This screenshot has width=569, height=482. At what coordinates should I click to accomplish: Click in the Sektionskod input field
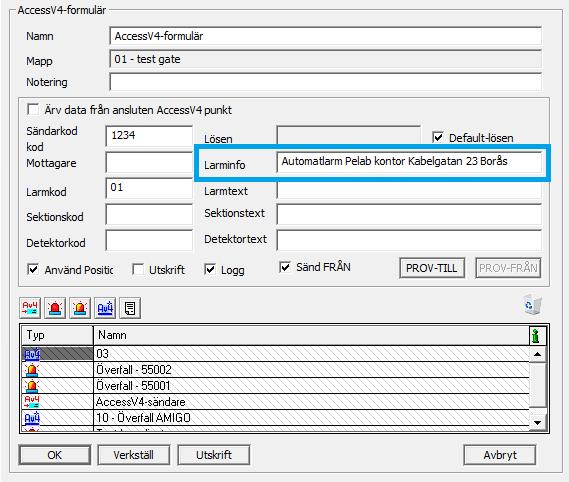coord(149,214)
